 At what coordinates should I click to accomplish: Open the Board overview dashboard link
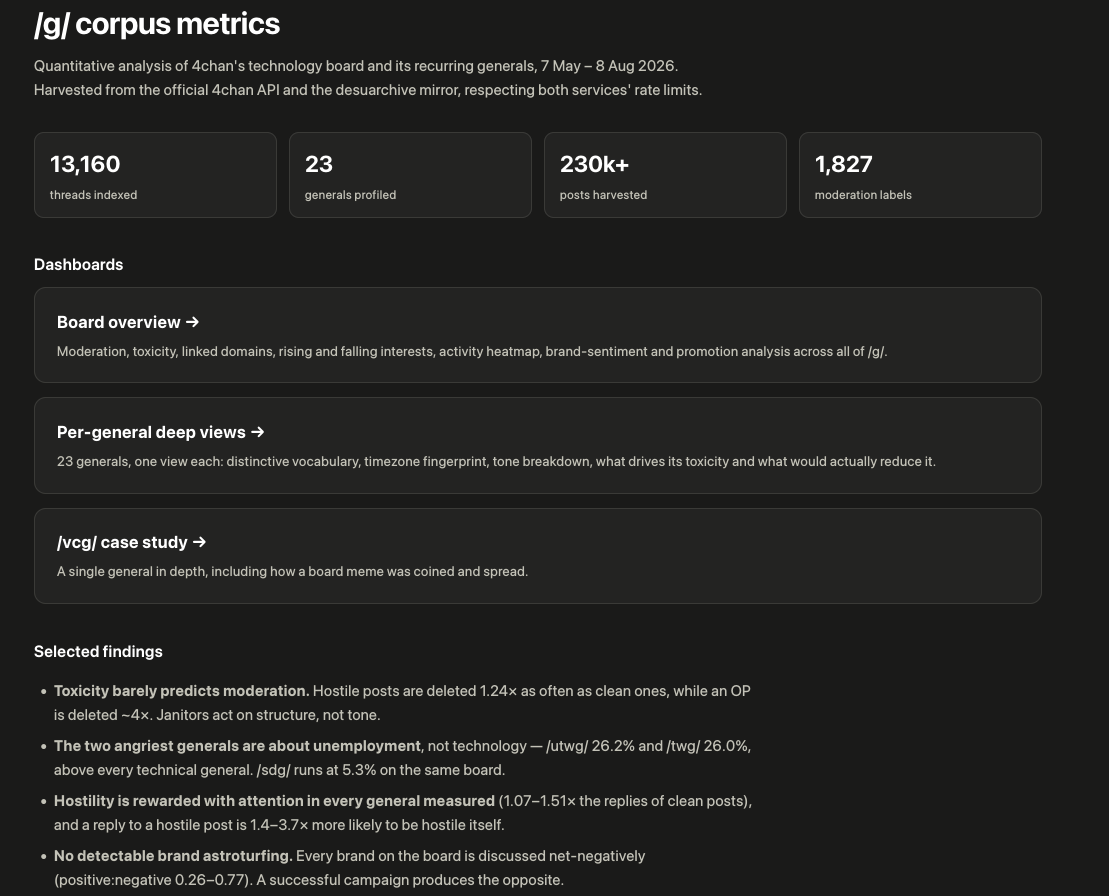(538, 335)
